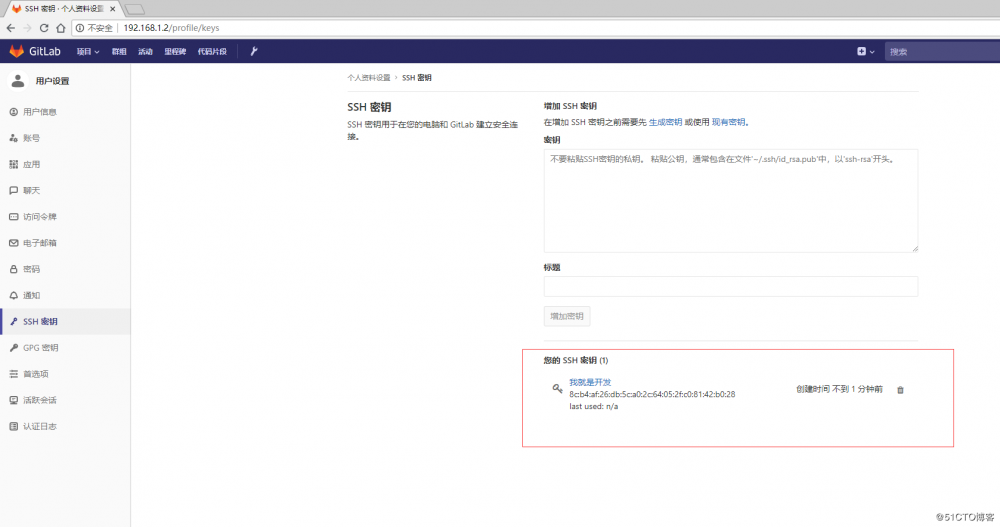This screenshot has height=527, width=1000.
Task: Open the plus create-new dropdown
Action: [x=865, y=52]
